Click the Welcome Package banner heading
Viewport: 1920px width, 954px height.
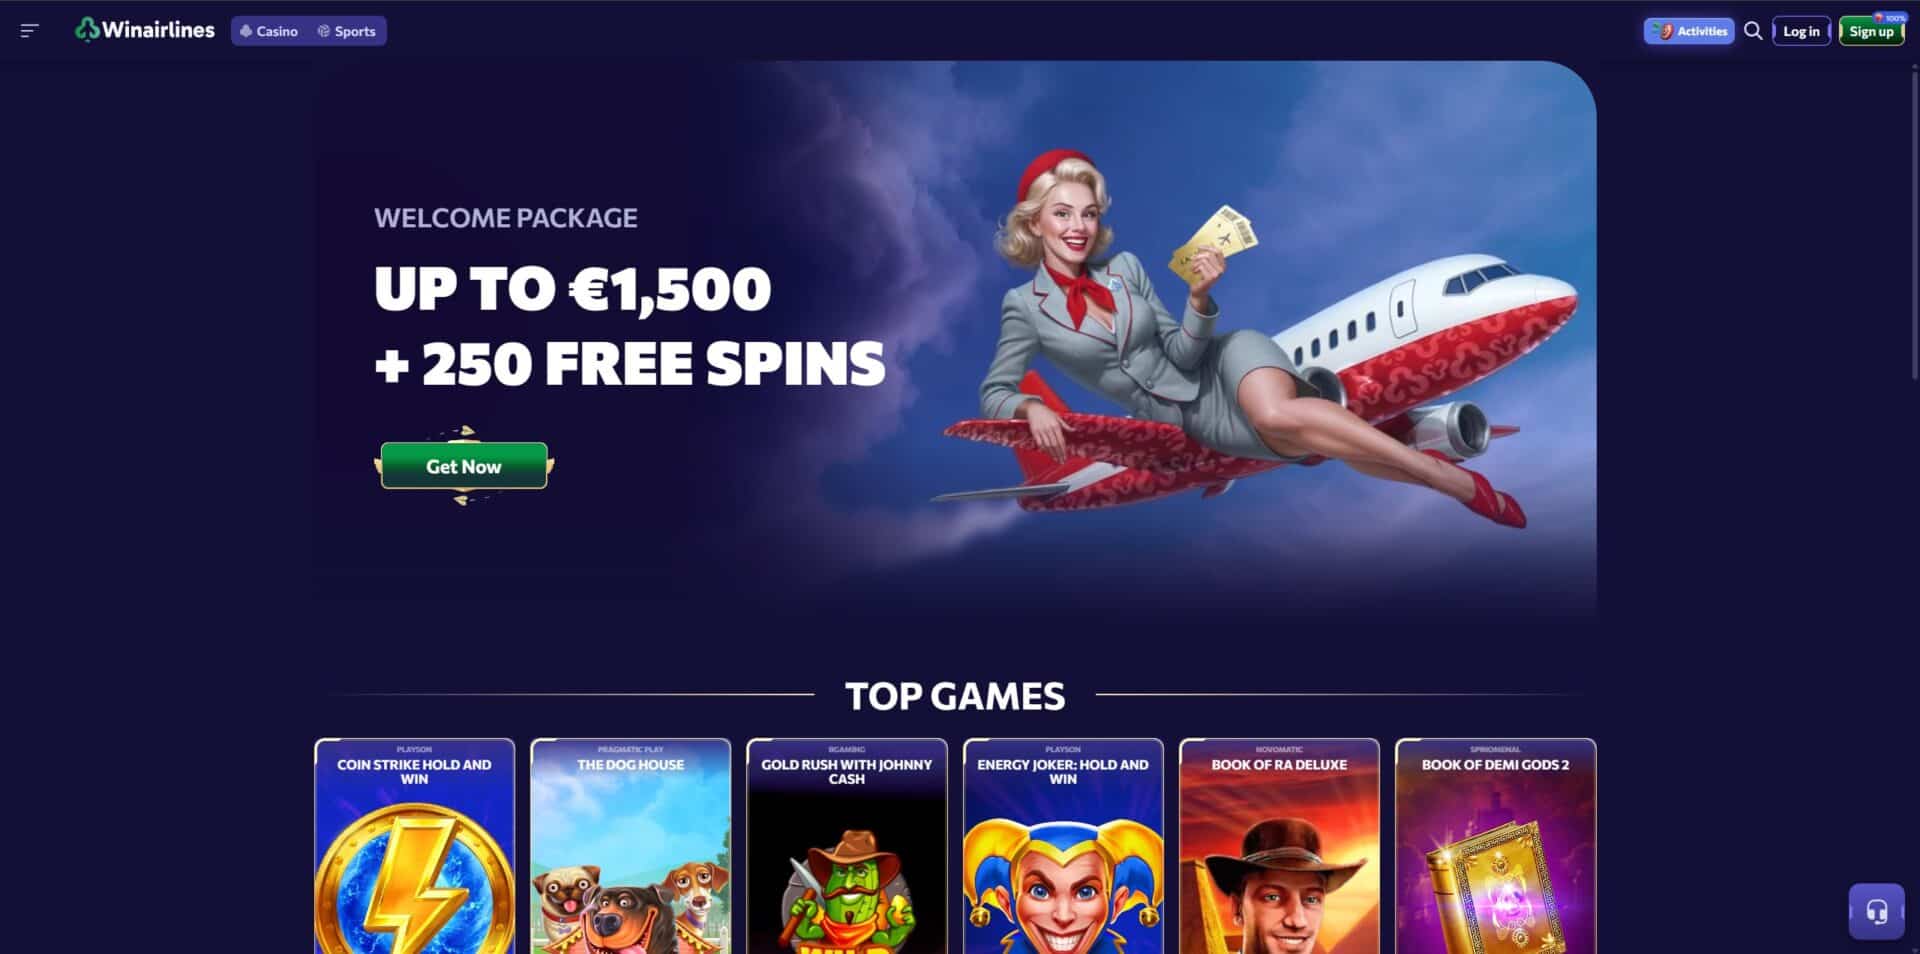[x=506, y=218]
